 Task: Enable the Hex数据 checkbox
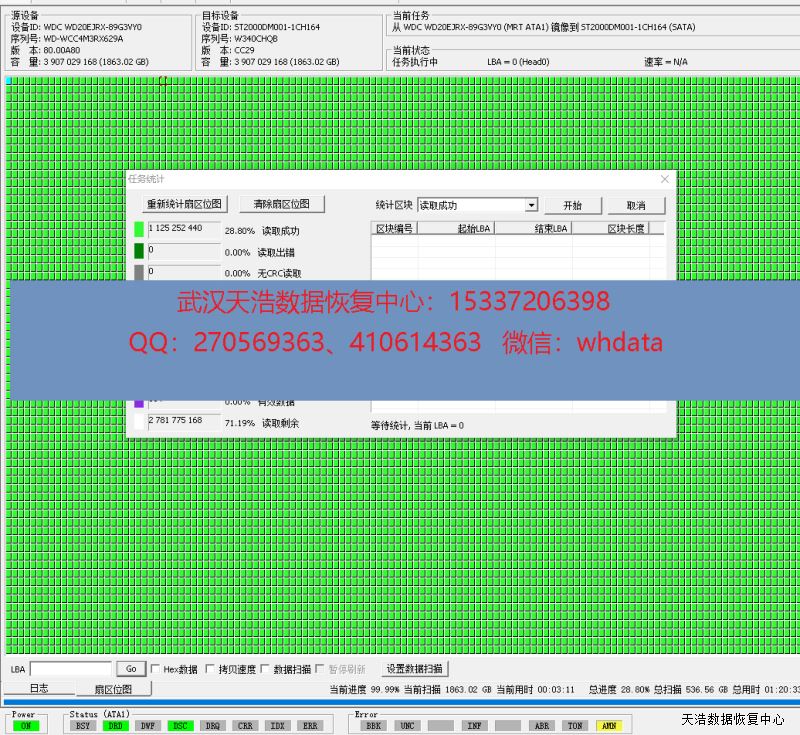coord(155,669)
